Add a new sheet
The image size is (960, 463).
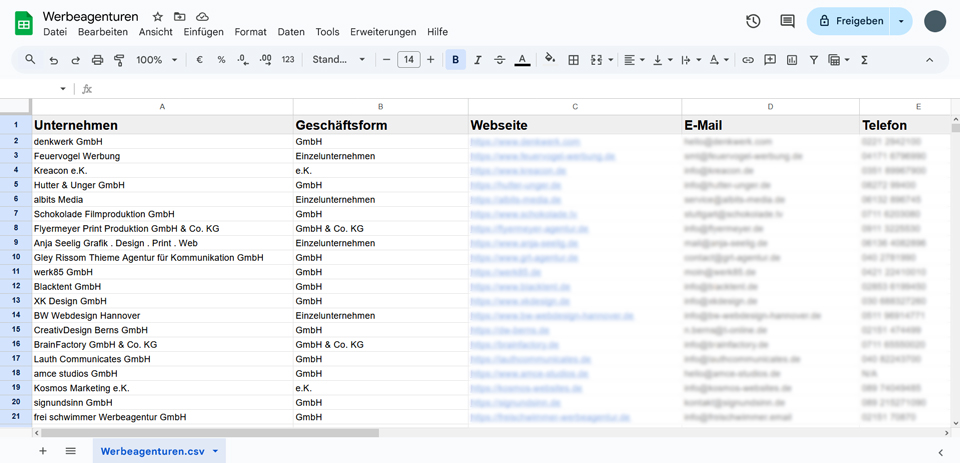[x=43, y=451]
